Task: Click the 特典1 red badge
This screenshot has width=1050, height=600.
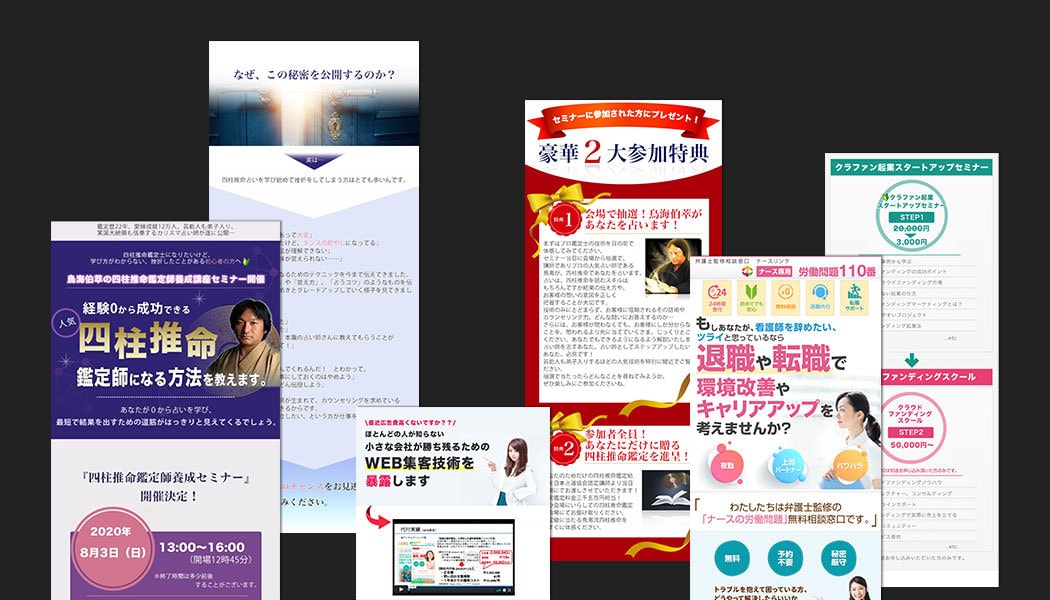Action: click(x=564, y=220)
